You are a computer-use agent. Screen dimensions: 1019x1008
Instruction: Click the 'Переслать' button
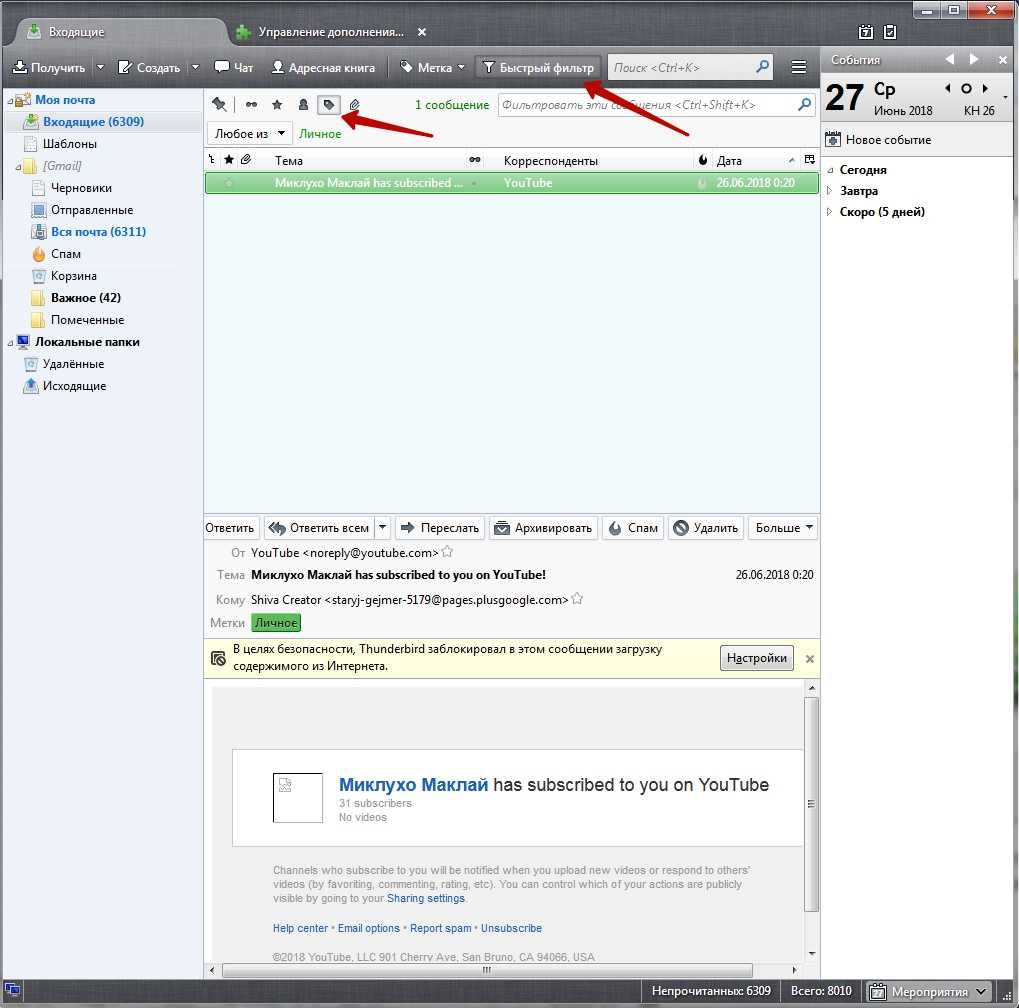[440, 528]
